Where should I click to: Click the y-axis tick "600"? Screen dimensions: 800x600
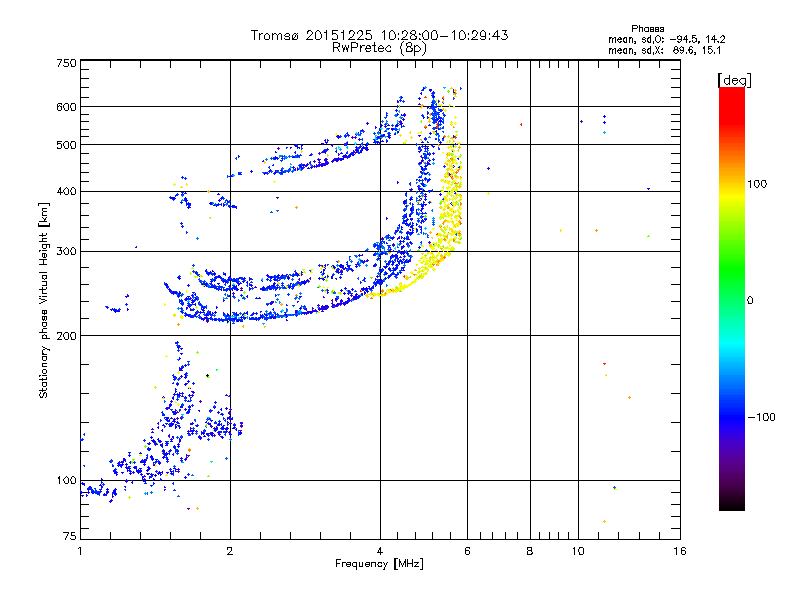[67, 107]
